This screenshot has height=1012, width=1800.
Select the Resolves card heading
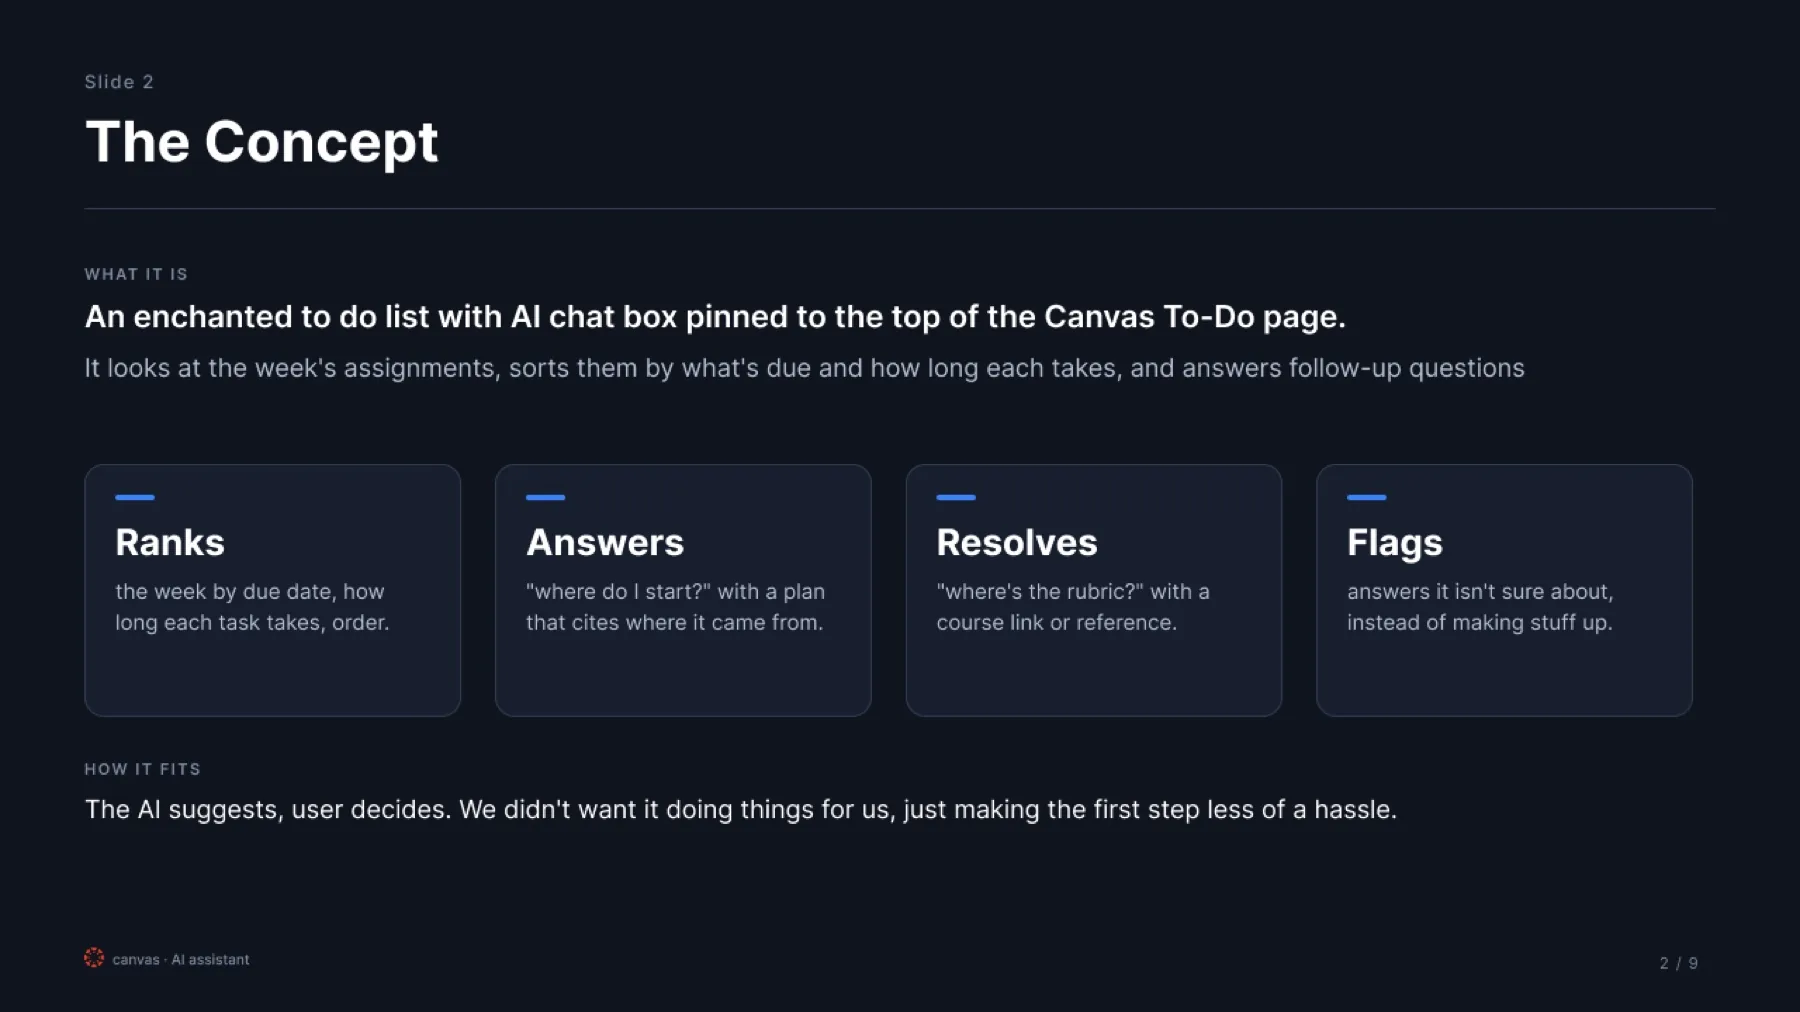(x=1017, y=542)
